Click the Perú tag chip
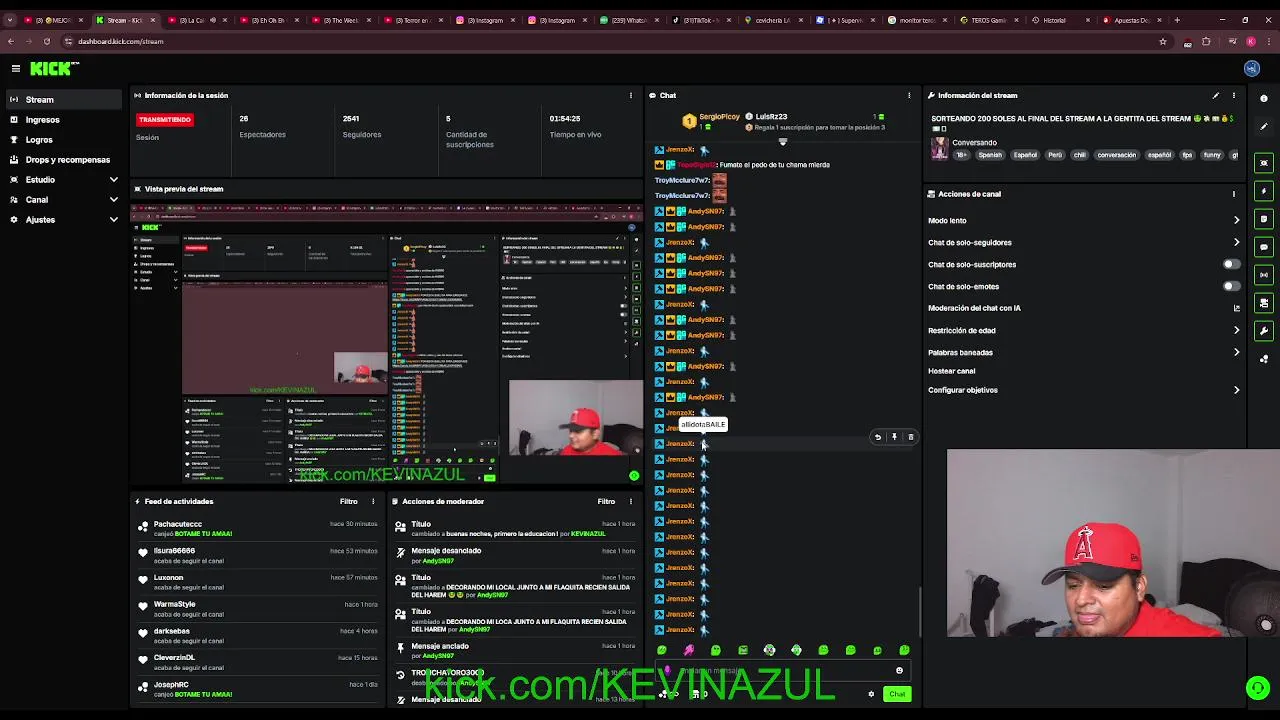1280x720 pixels. point(1055,155)
